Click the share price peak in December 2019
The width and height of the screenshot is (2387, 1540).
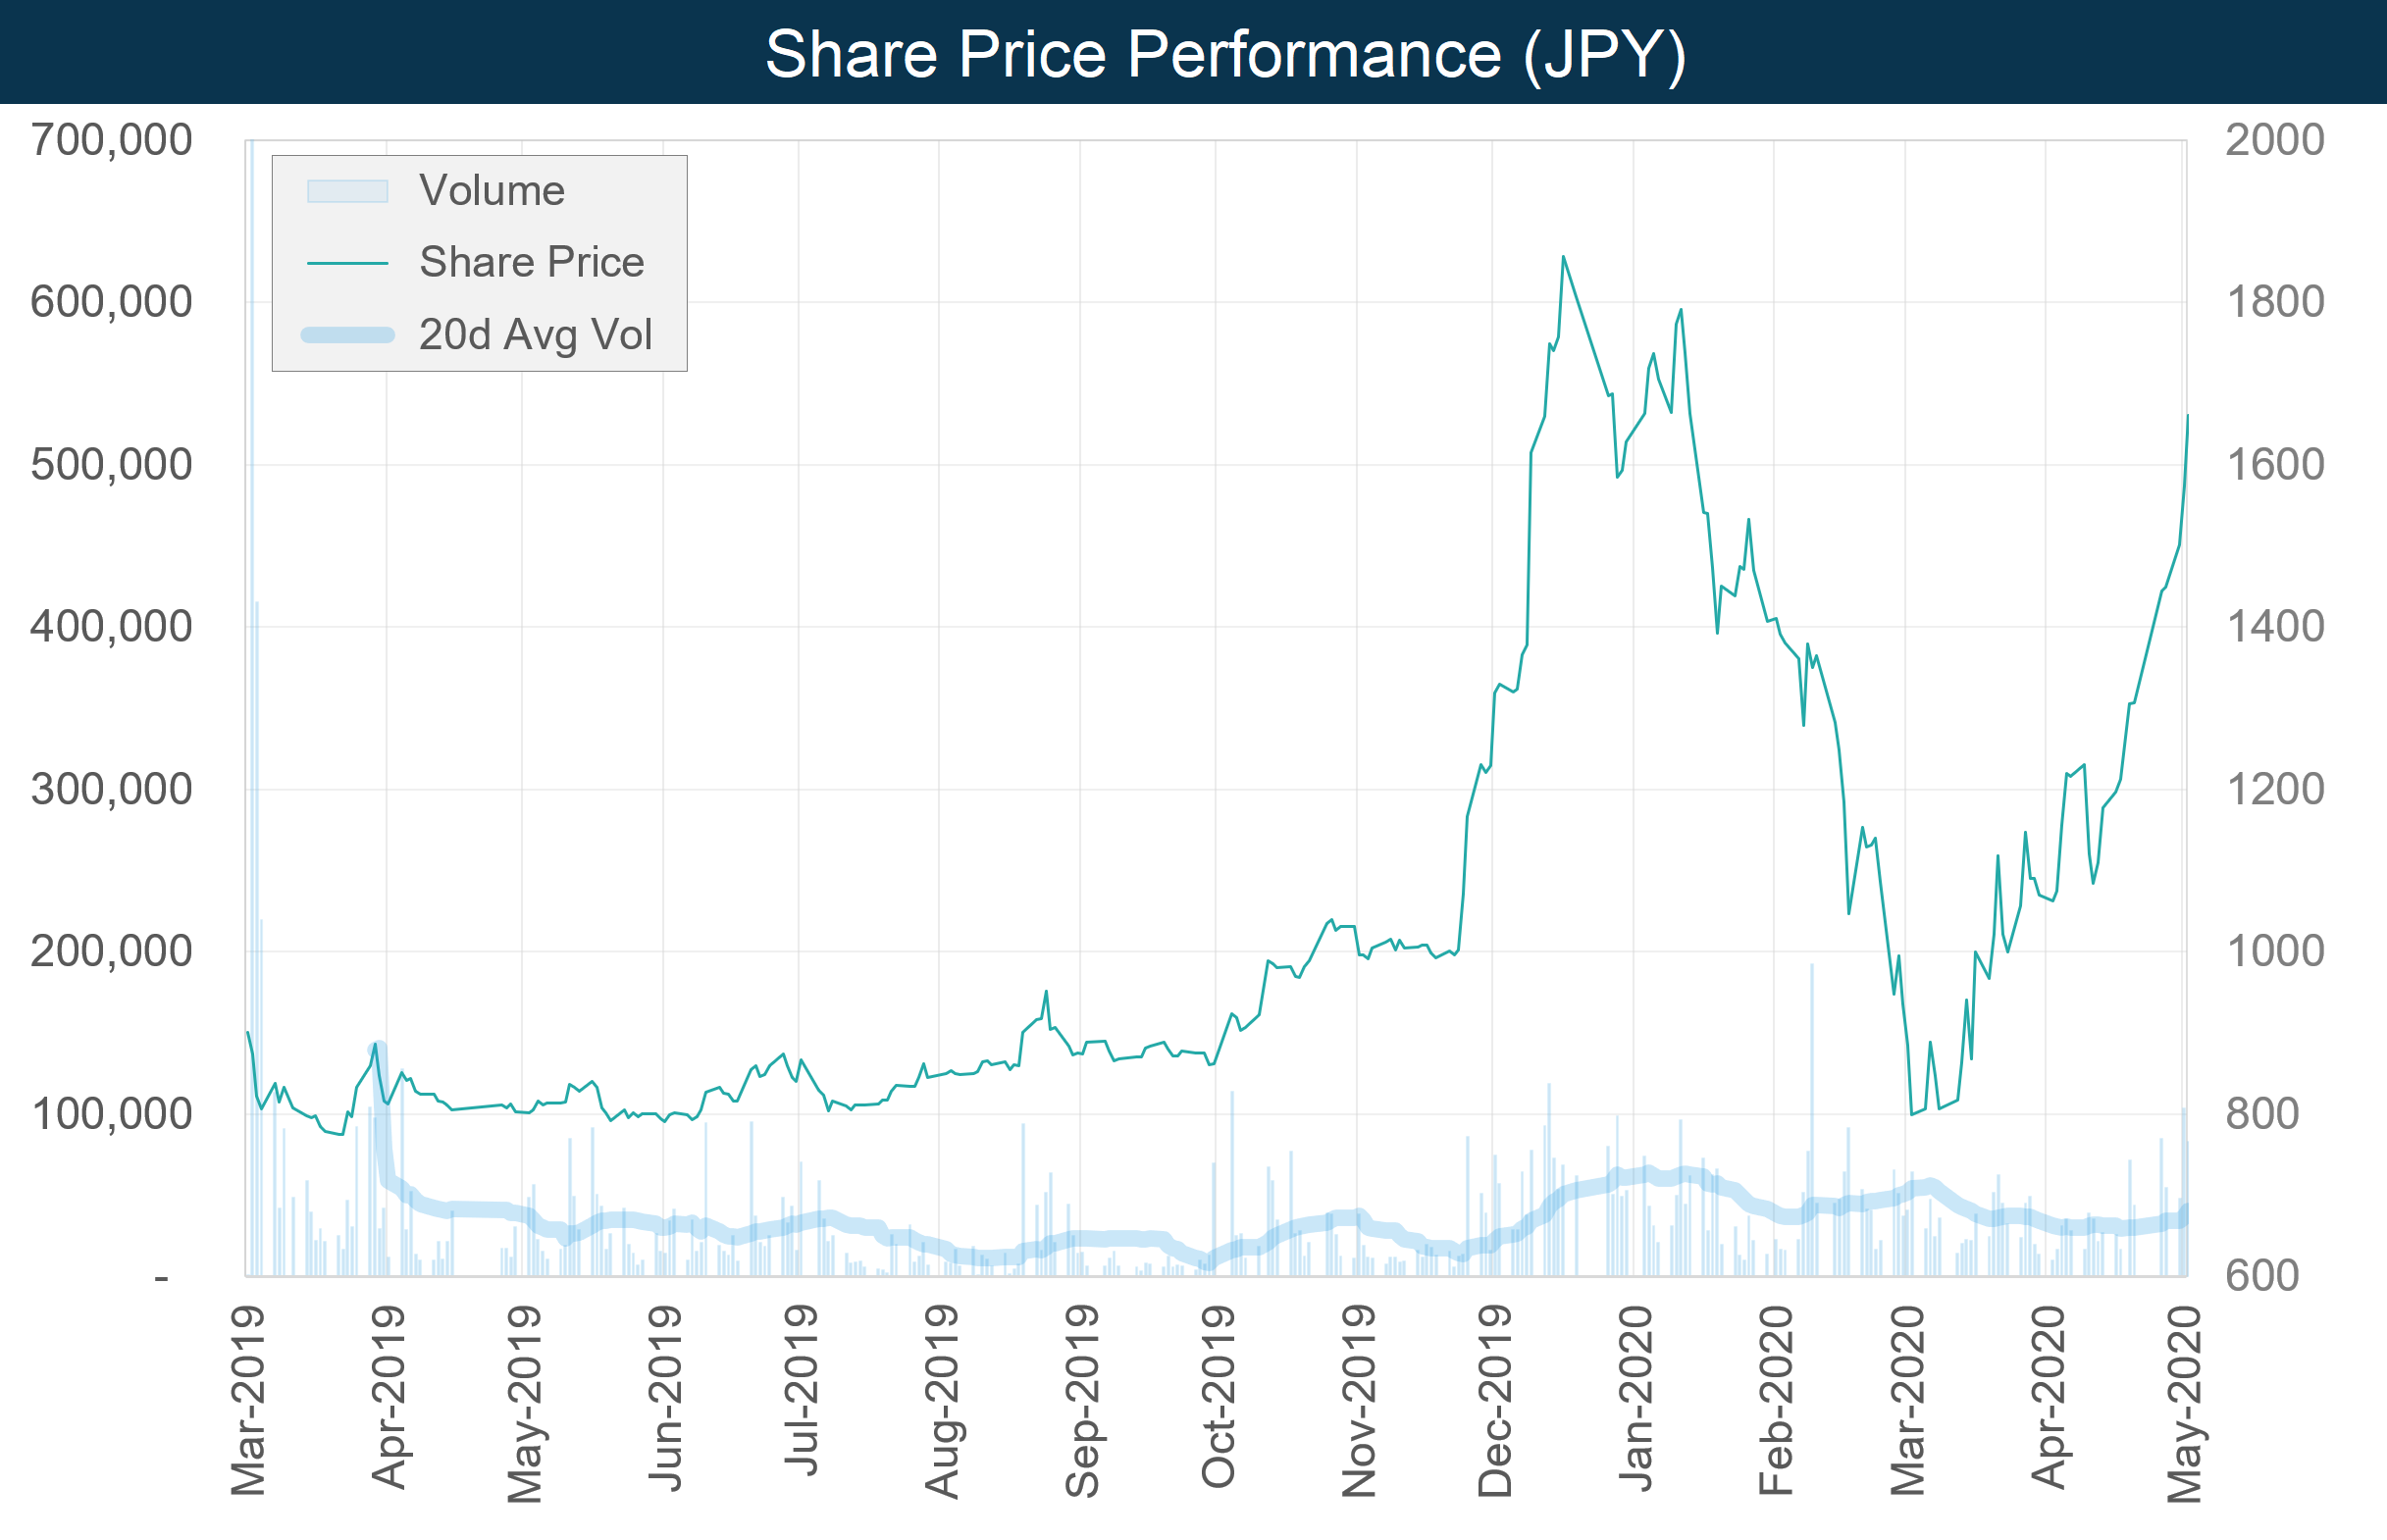(1563, 258)
